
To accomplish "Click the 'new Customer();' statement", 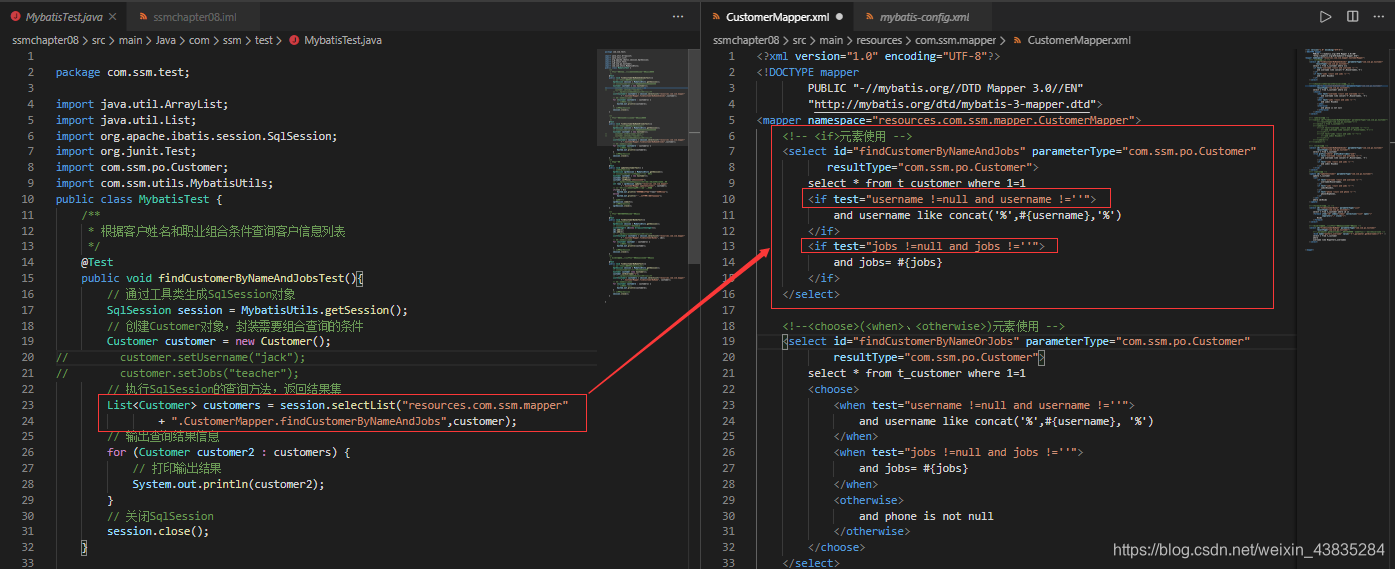I will coord(282,341).
